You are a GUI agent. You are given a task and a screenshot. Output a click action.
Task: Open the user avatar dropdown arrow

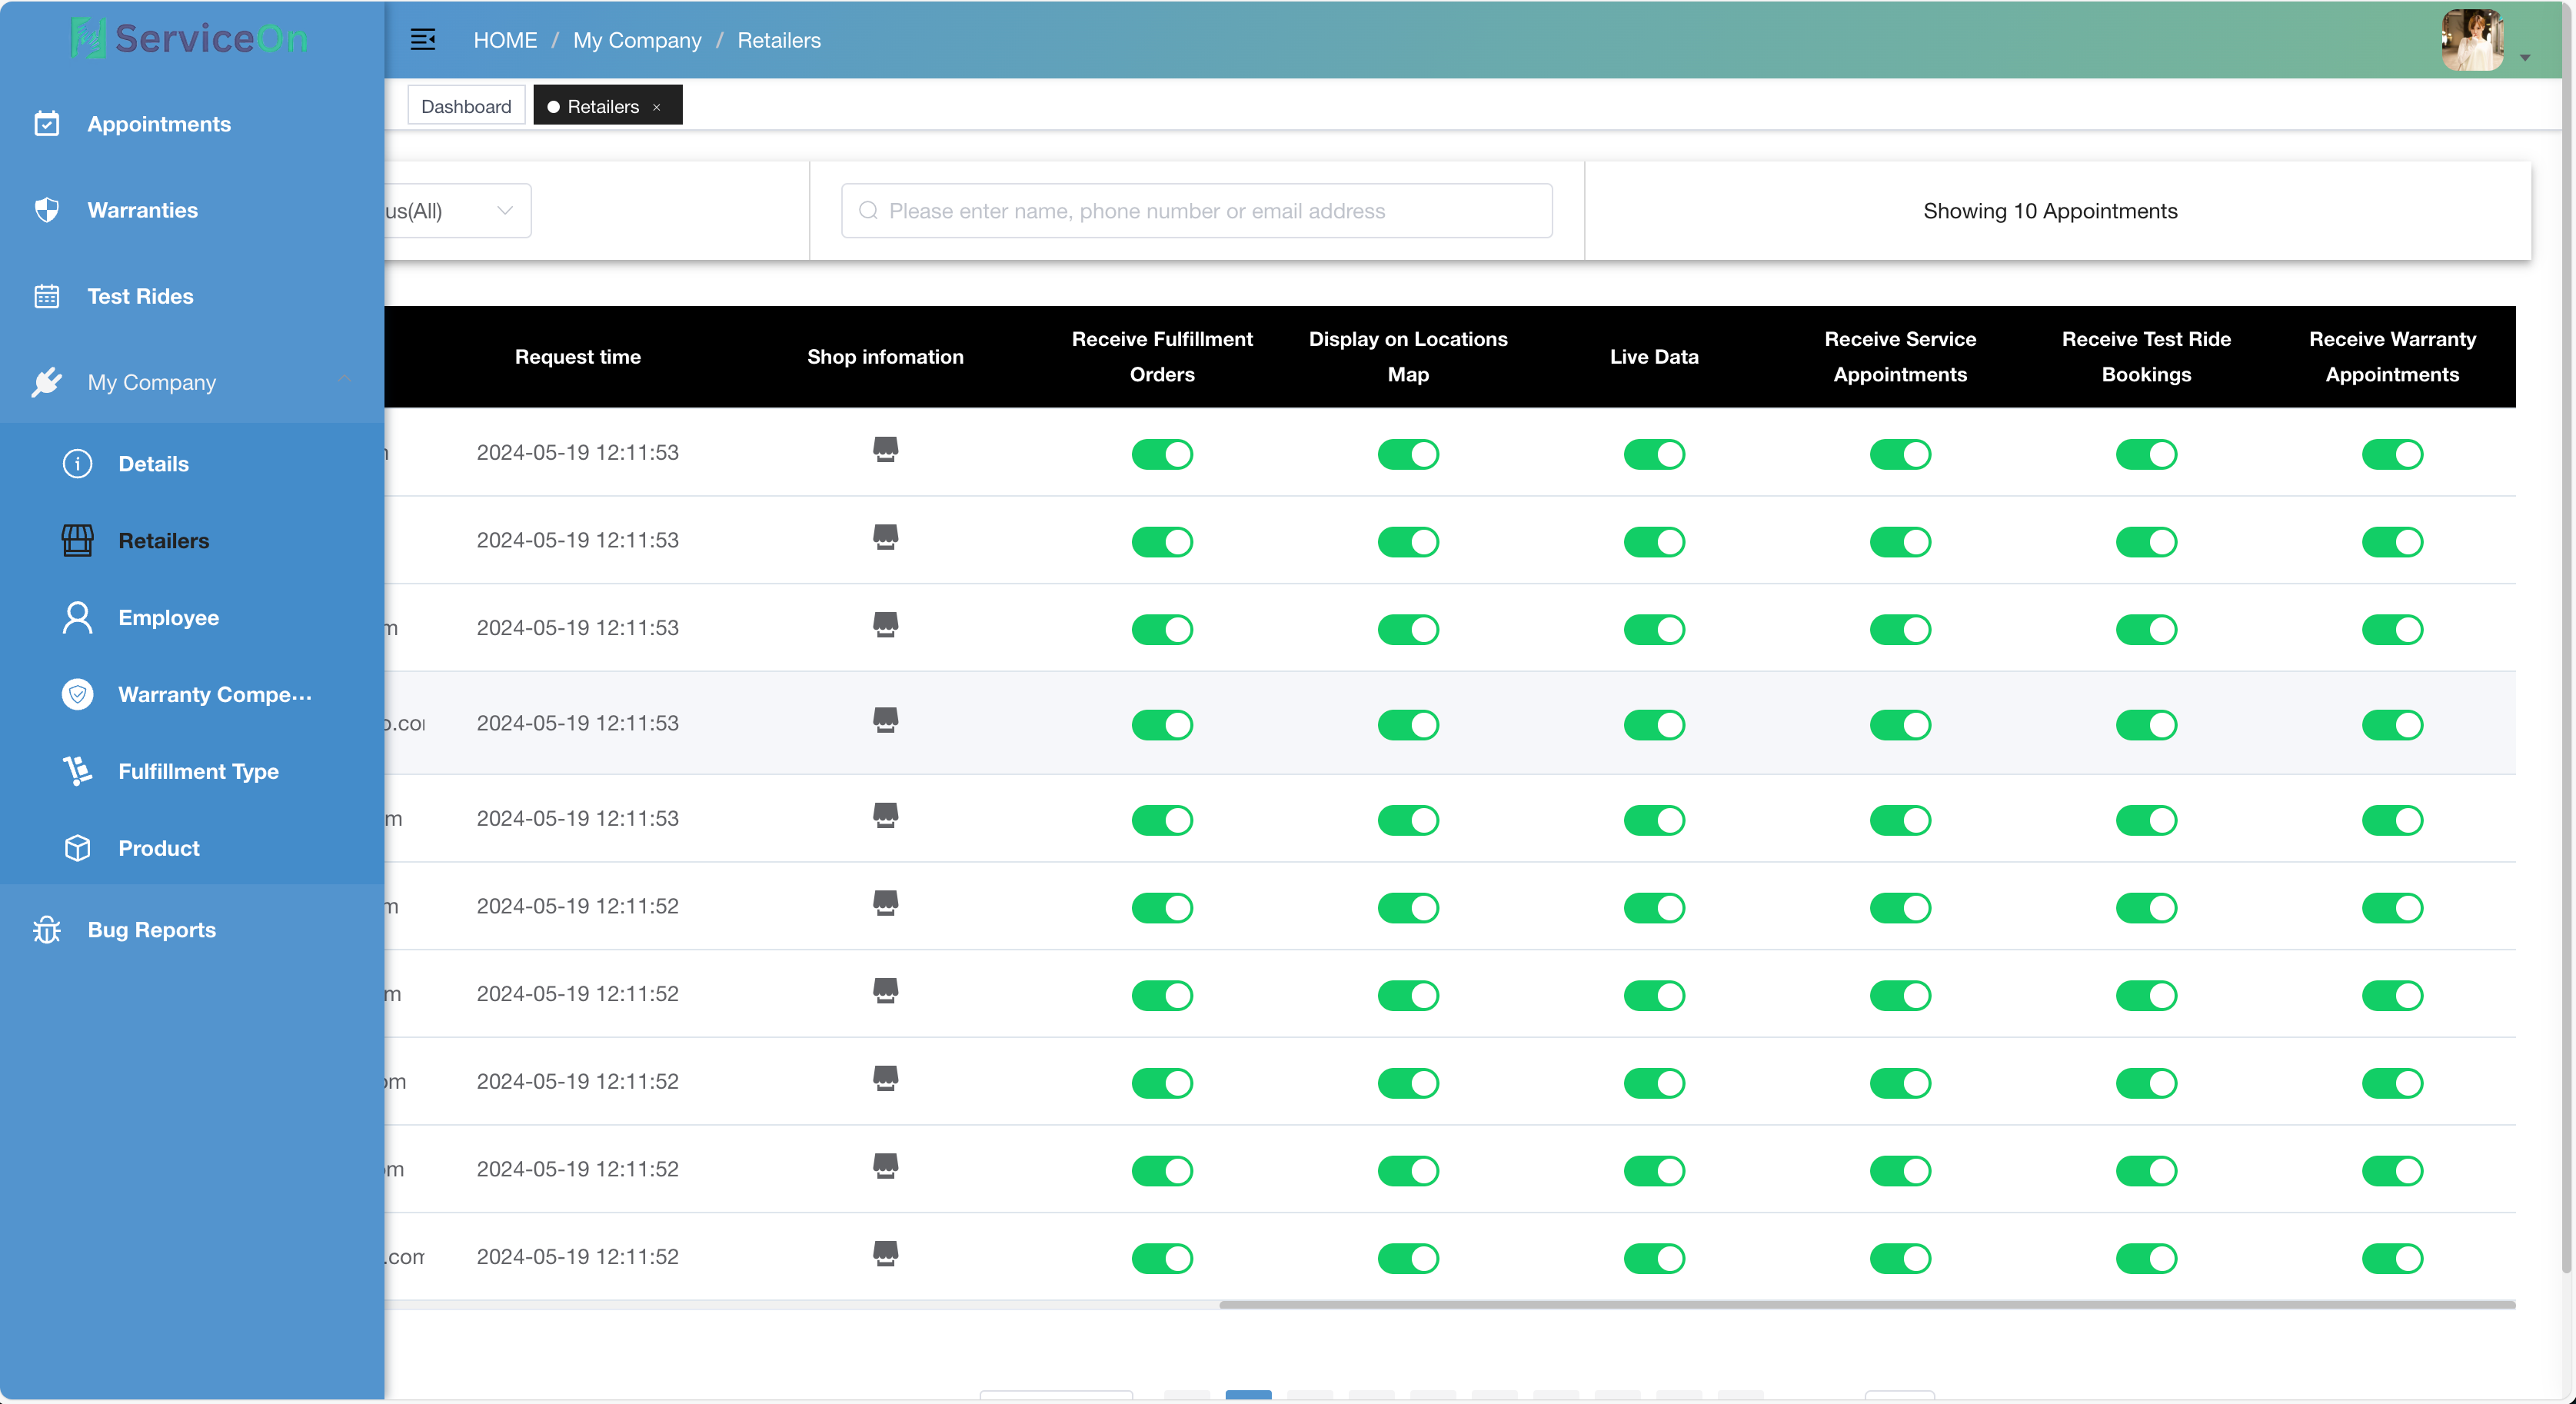coord(2525,58)
